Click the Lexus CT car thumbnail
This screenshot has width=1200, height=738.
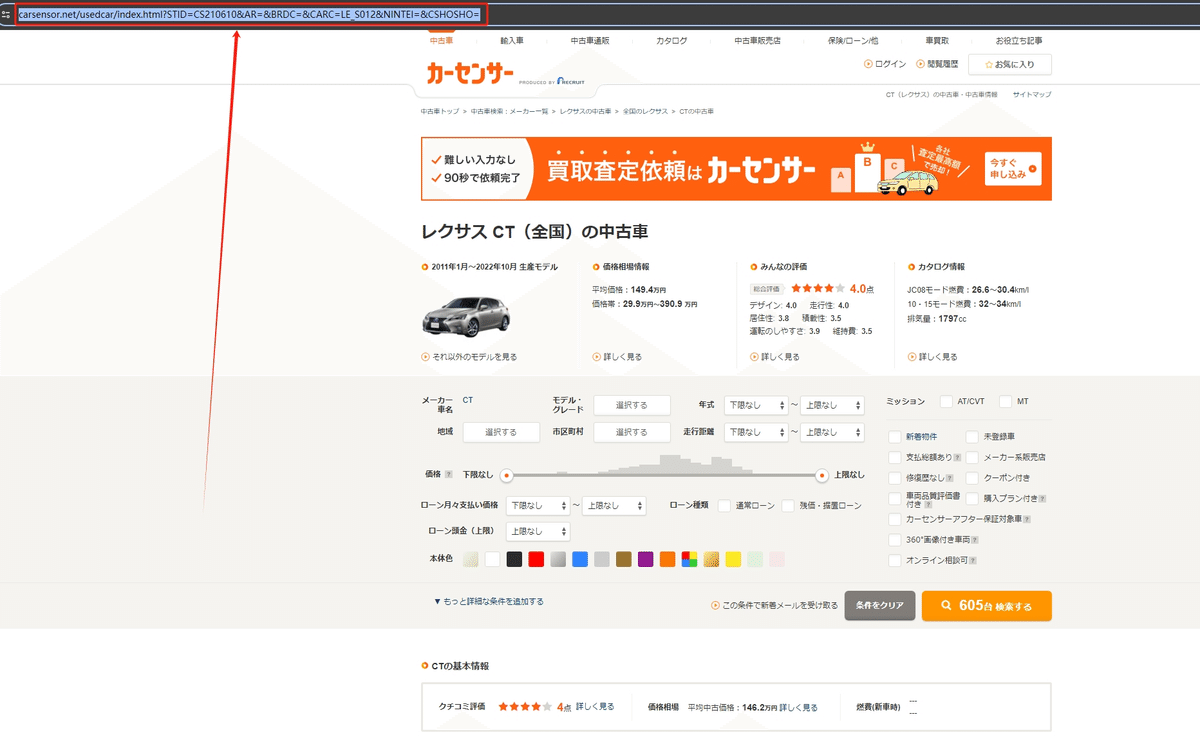pos(466,314)
